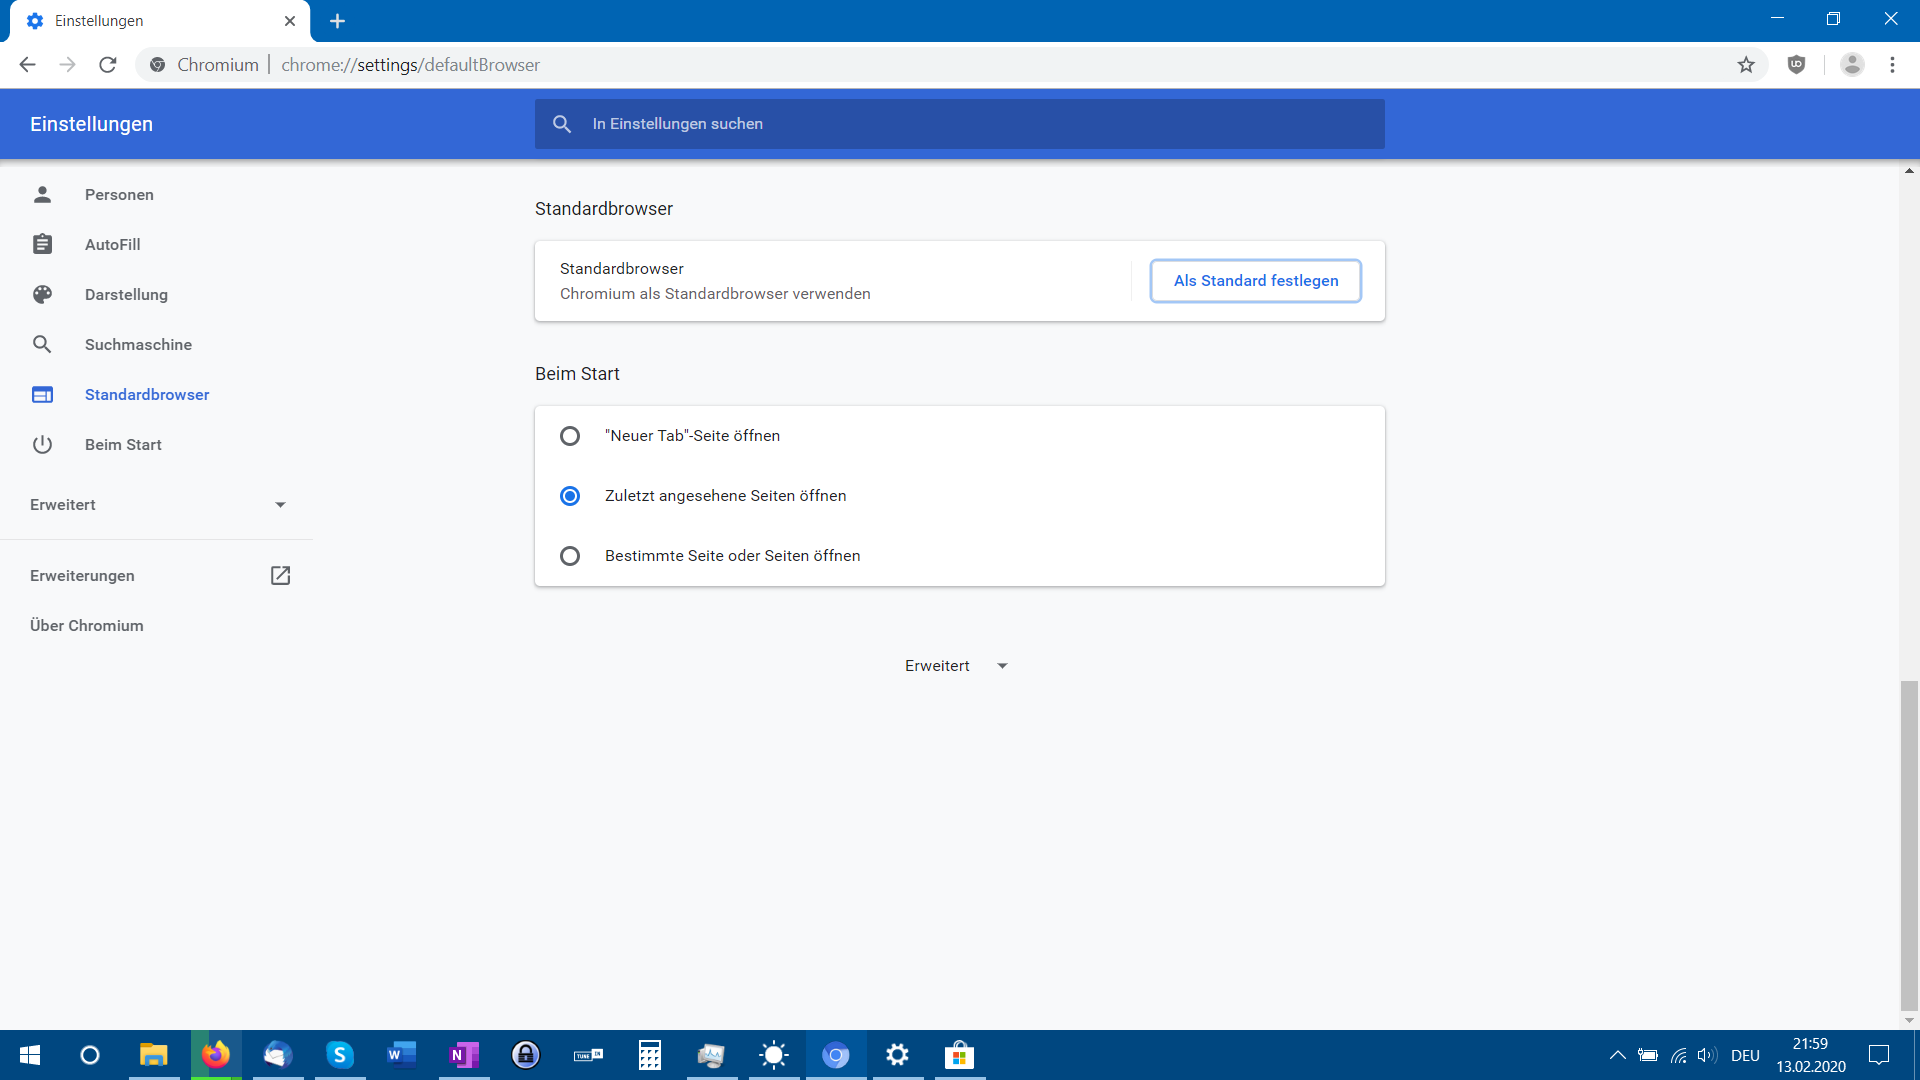
Task: Click the back navigation arrow
Action: pos(27,65)
